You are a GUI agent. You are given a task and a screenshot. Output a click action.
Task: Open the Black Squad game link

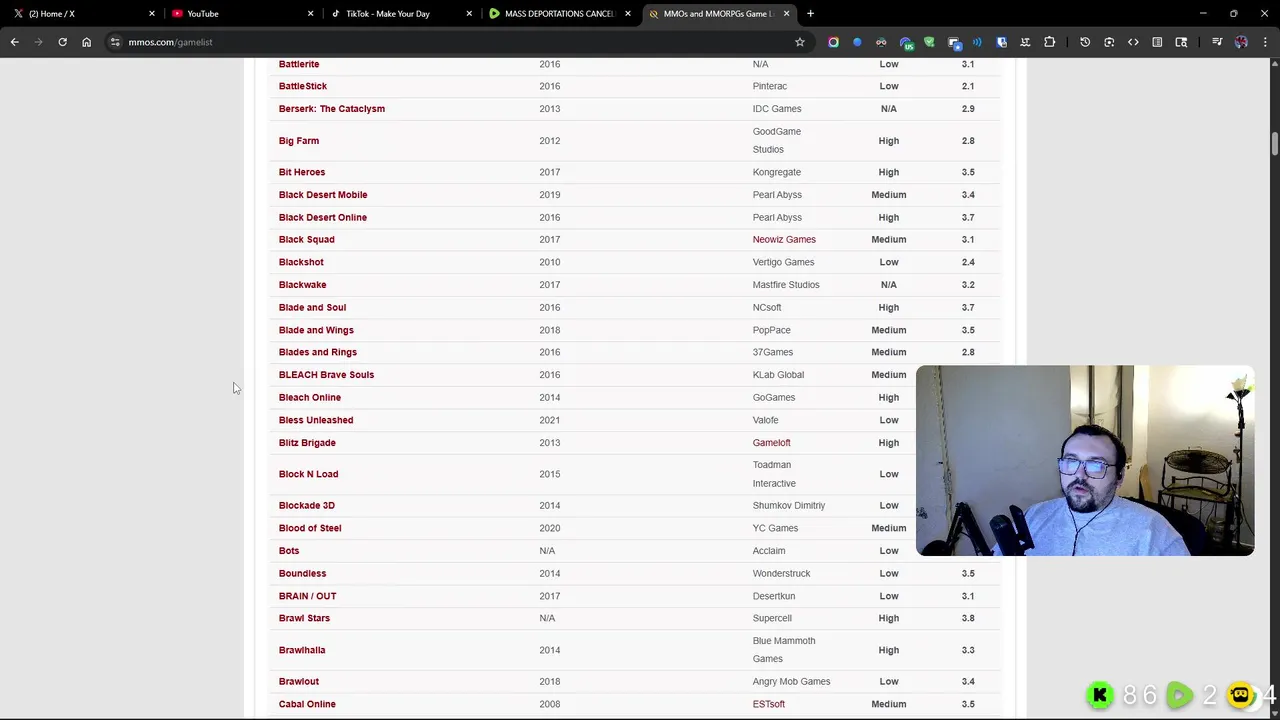click(x=307, y=240)
